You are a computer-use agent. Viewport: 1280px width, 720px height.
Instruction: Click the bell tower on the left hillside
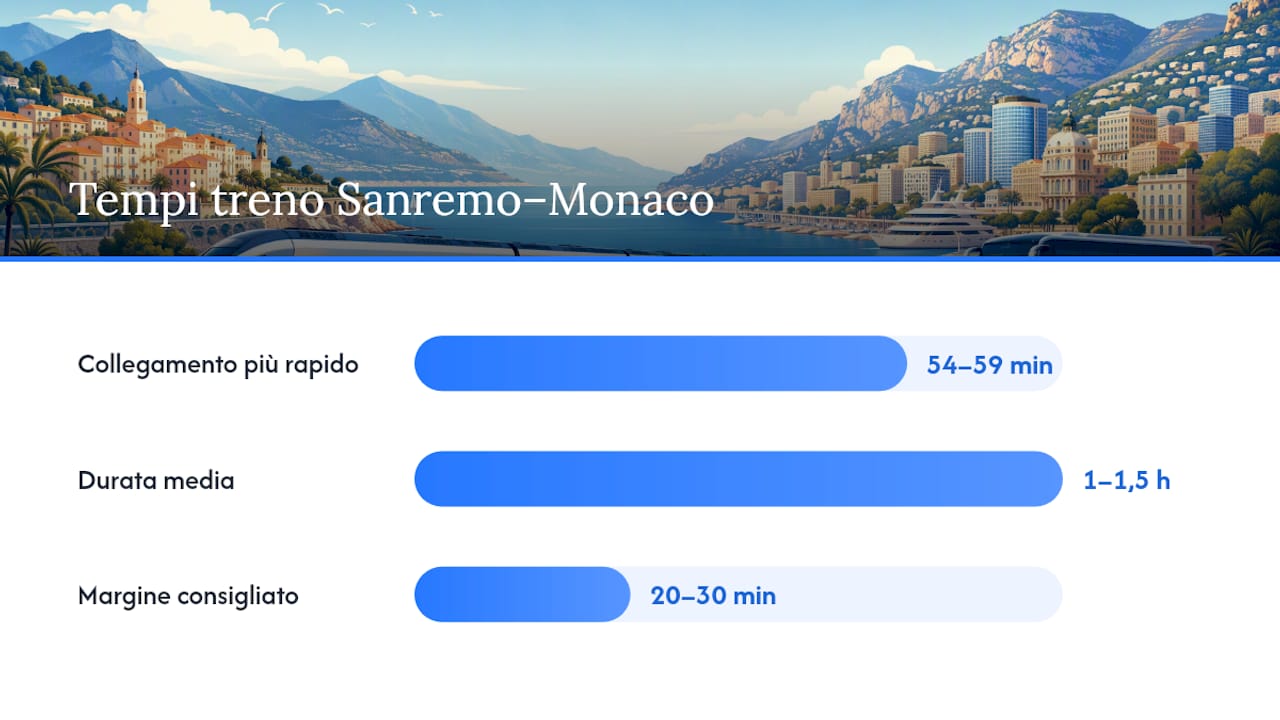coord(136,97)
